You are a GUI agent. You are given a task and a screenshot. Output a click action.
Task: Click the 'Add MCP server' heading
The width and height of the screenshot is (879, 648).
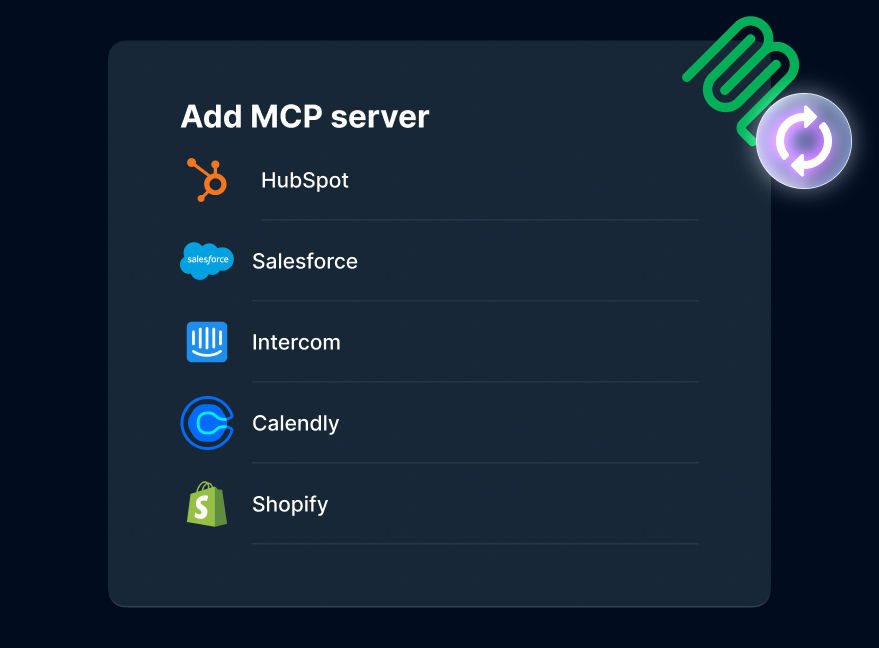click(x=305, y=117)
